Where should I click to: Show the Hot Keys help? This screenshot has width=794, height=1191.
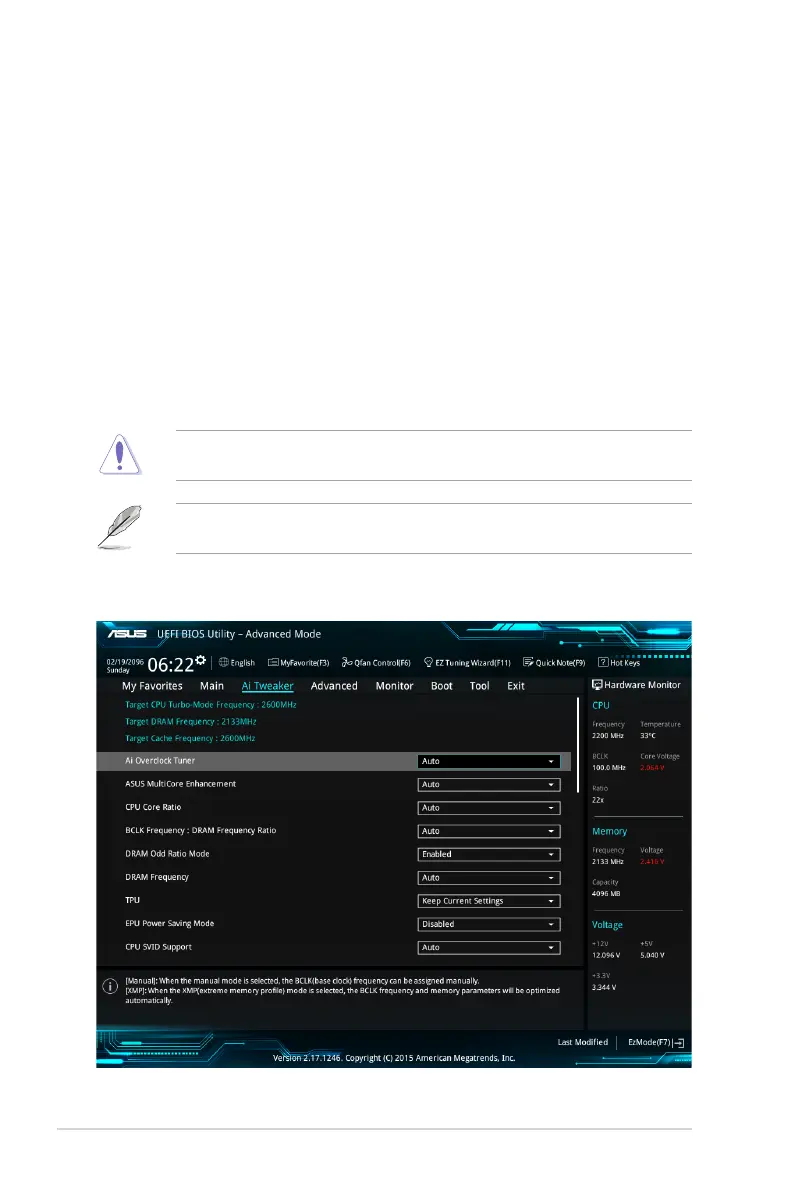point(619,663)
